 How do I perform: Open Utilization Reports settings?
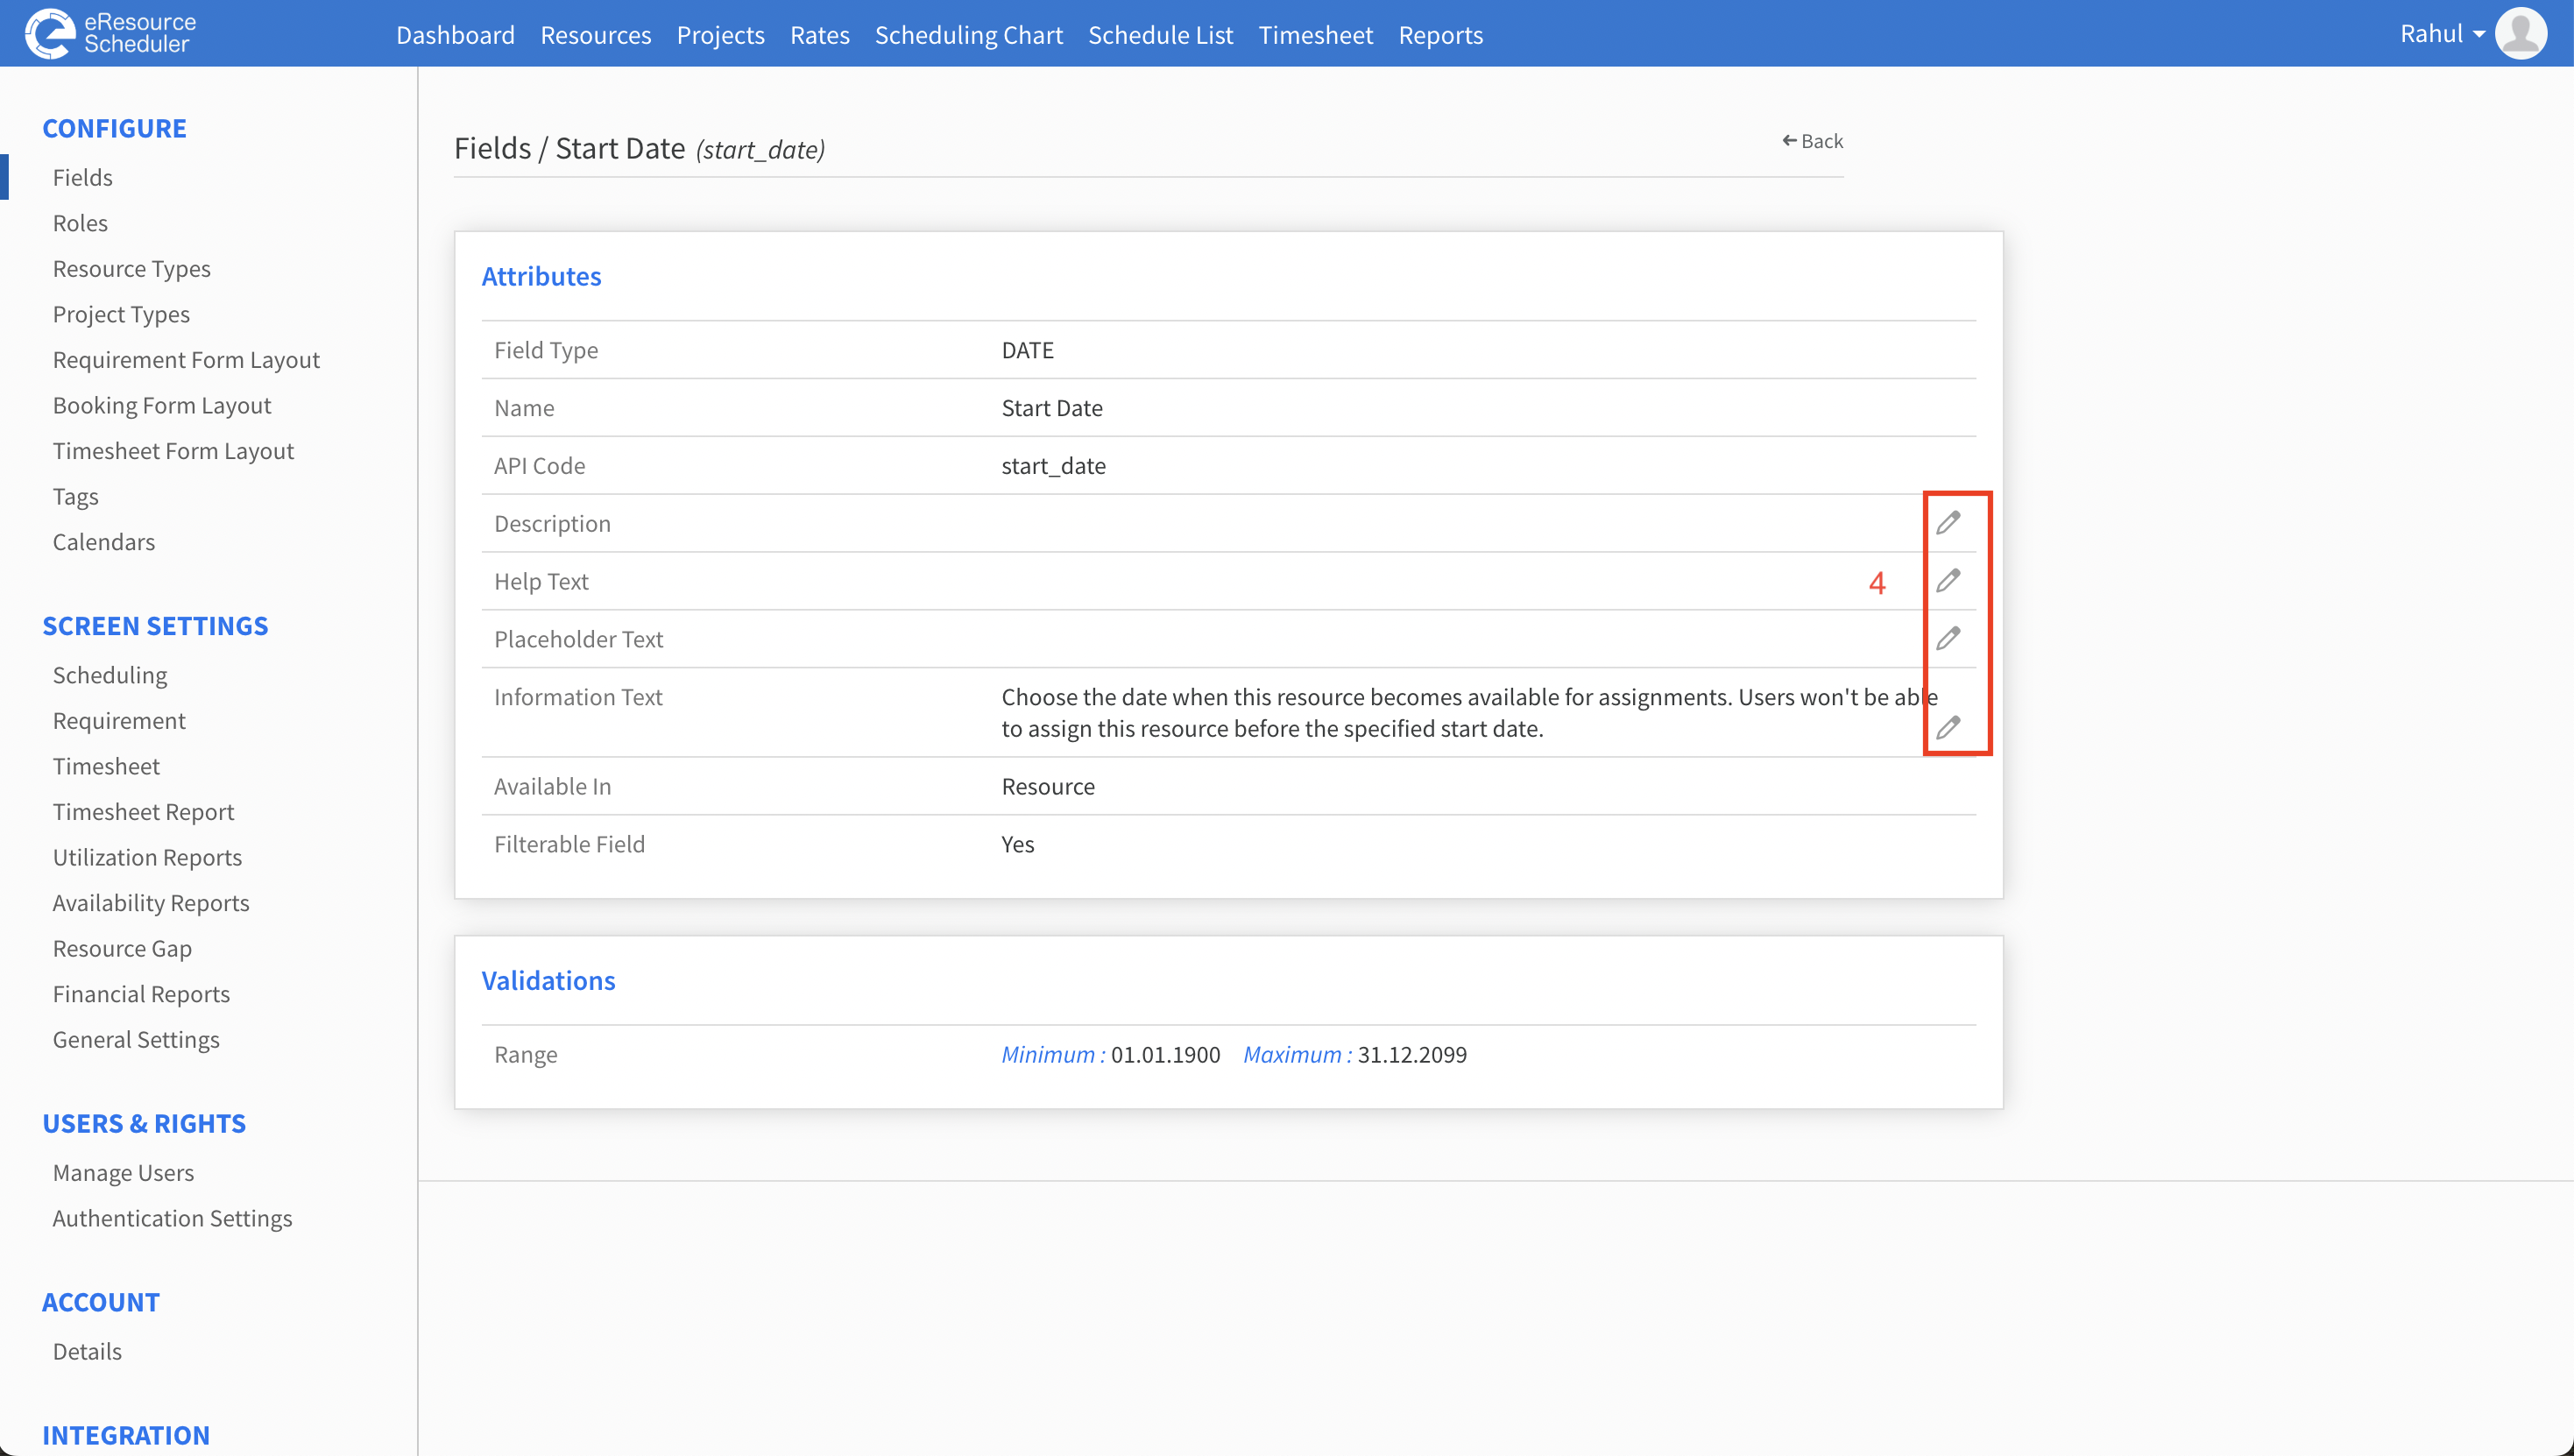pos(147,857)
